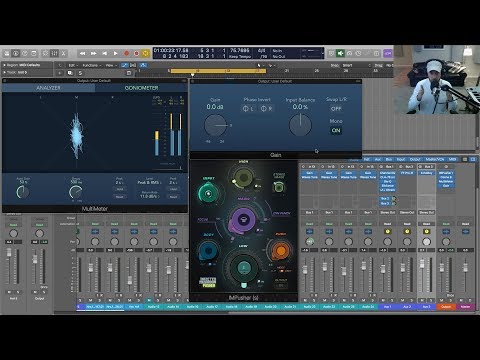Image resolution: width=480 pixels, height=360 pixels.
Task: Click the purple MAGIC knob in Pusher
Action: point(243,220)
